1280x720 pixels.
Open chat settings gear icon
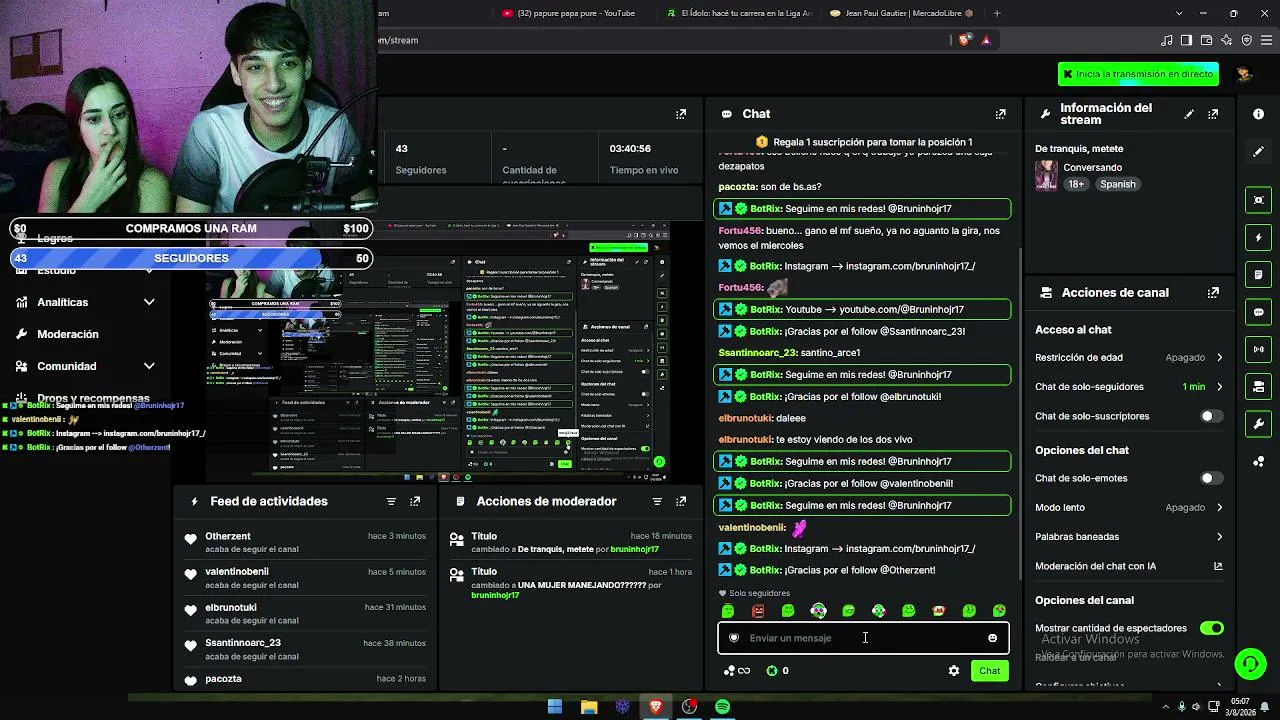click(x=954, y=671)
